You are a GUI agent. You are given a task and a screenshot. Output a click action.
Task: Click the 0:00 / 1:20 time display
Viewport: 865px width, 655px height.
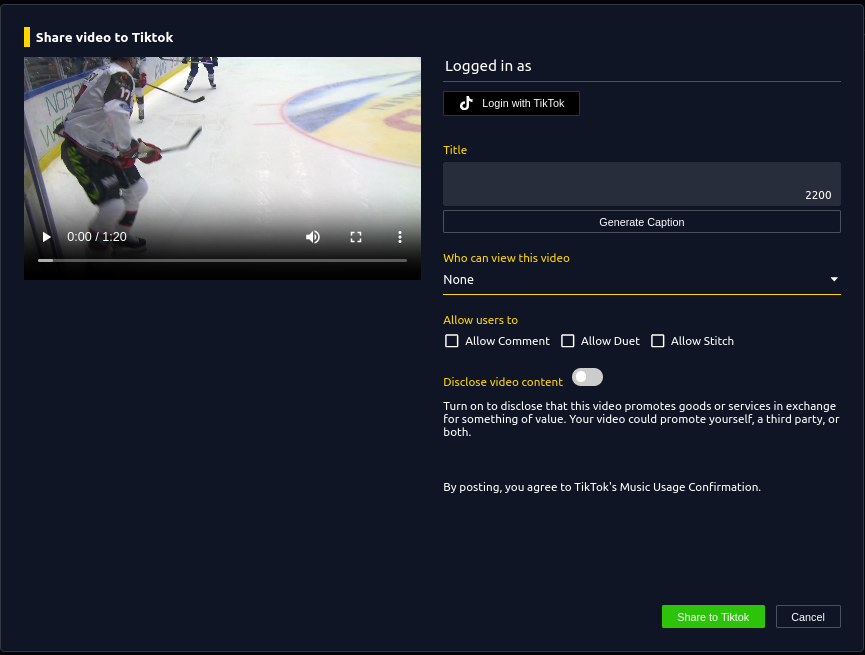click(x=97, y=237)
